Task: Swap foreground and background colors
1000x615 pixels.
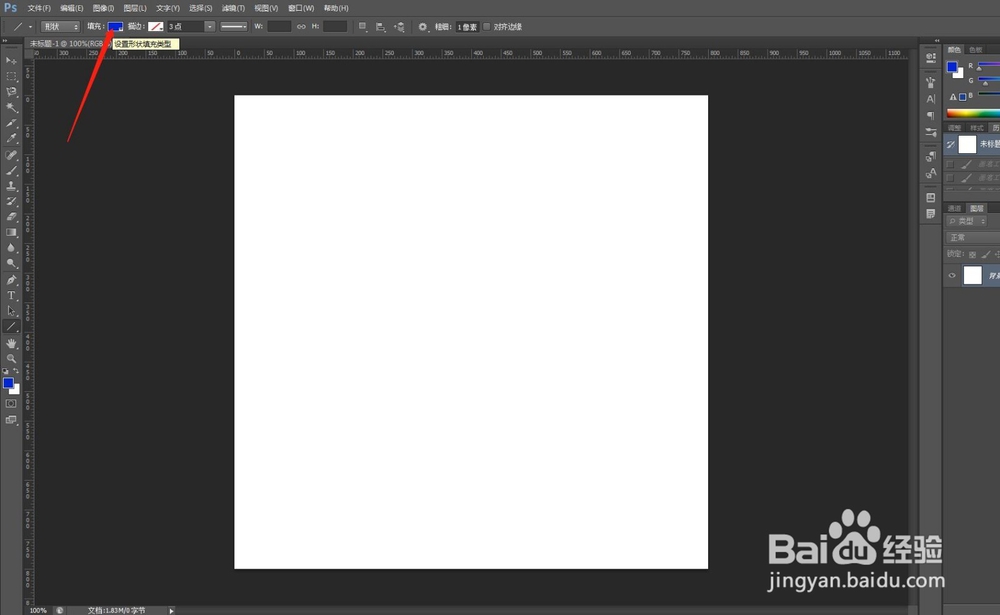Action: pos(17,371)
